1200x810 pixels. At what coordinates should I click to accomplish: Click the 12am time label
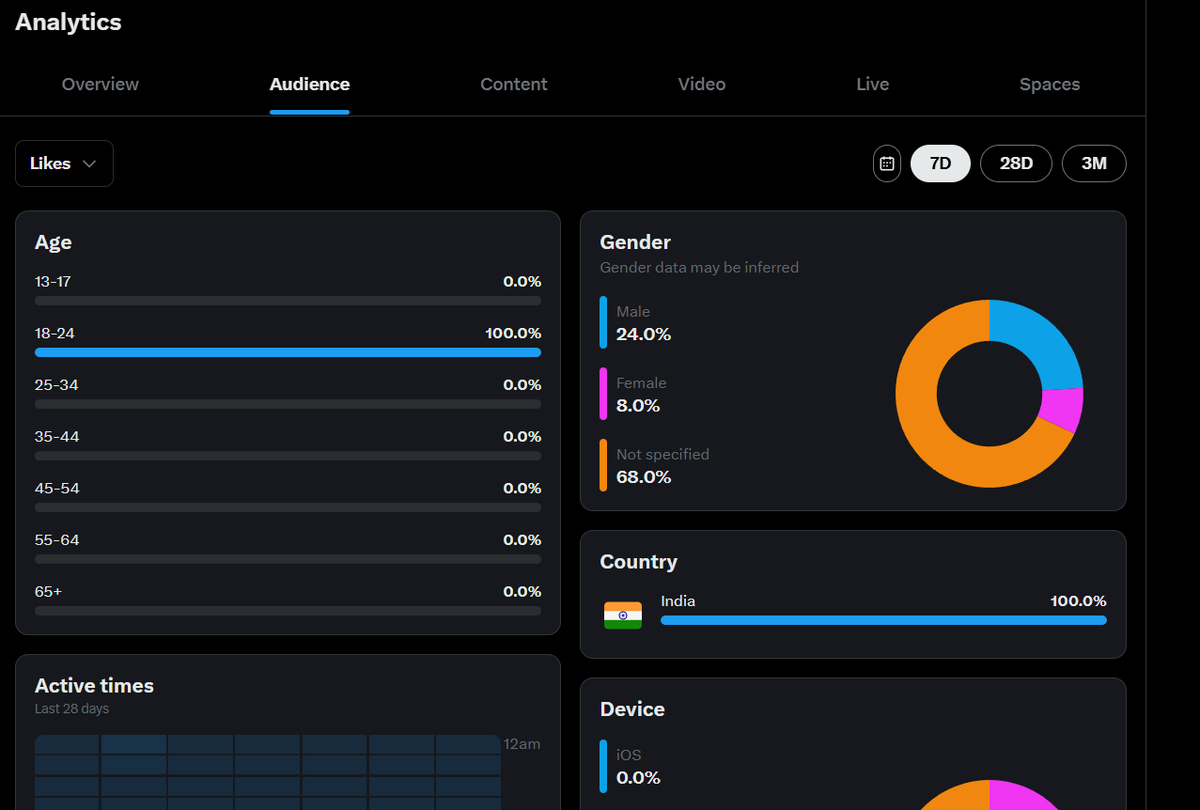[x=523, y=744]
